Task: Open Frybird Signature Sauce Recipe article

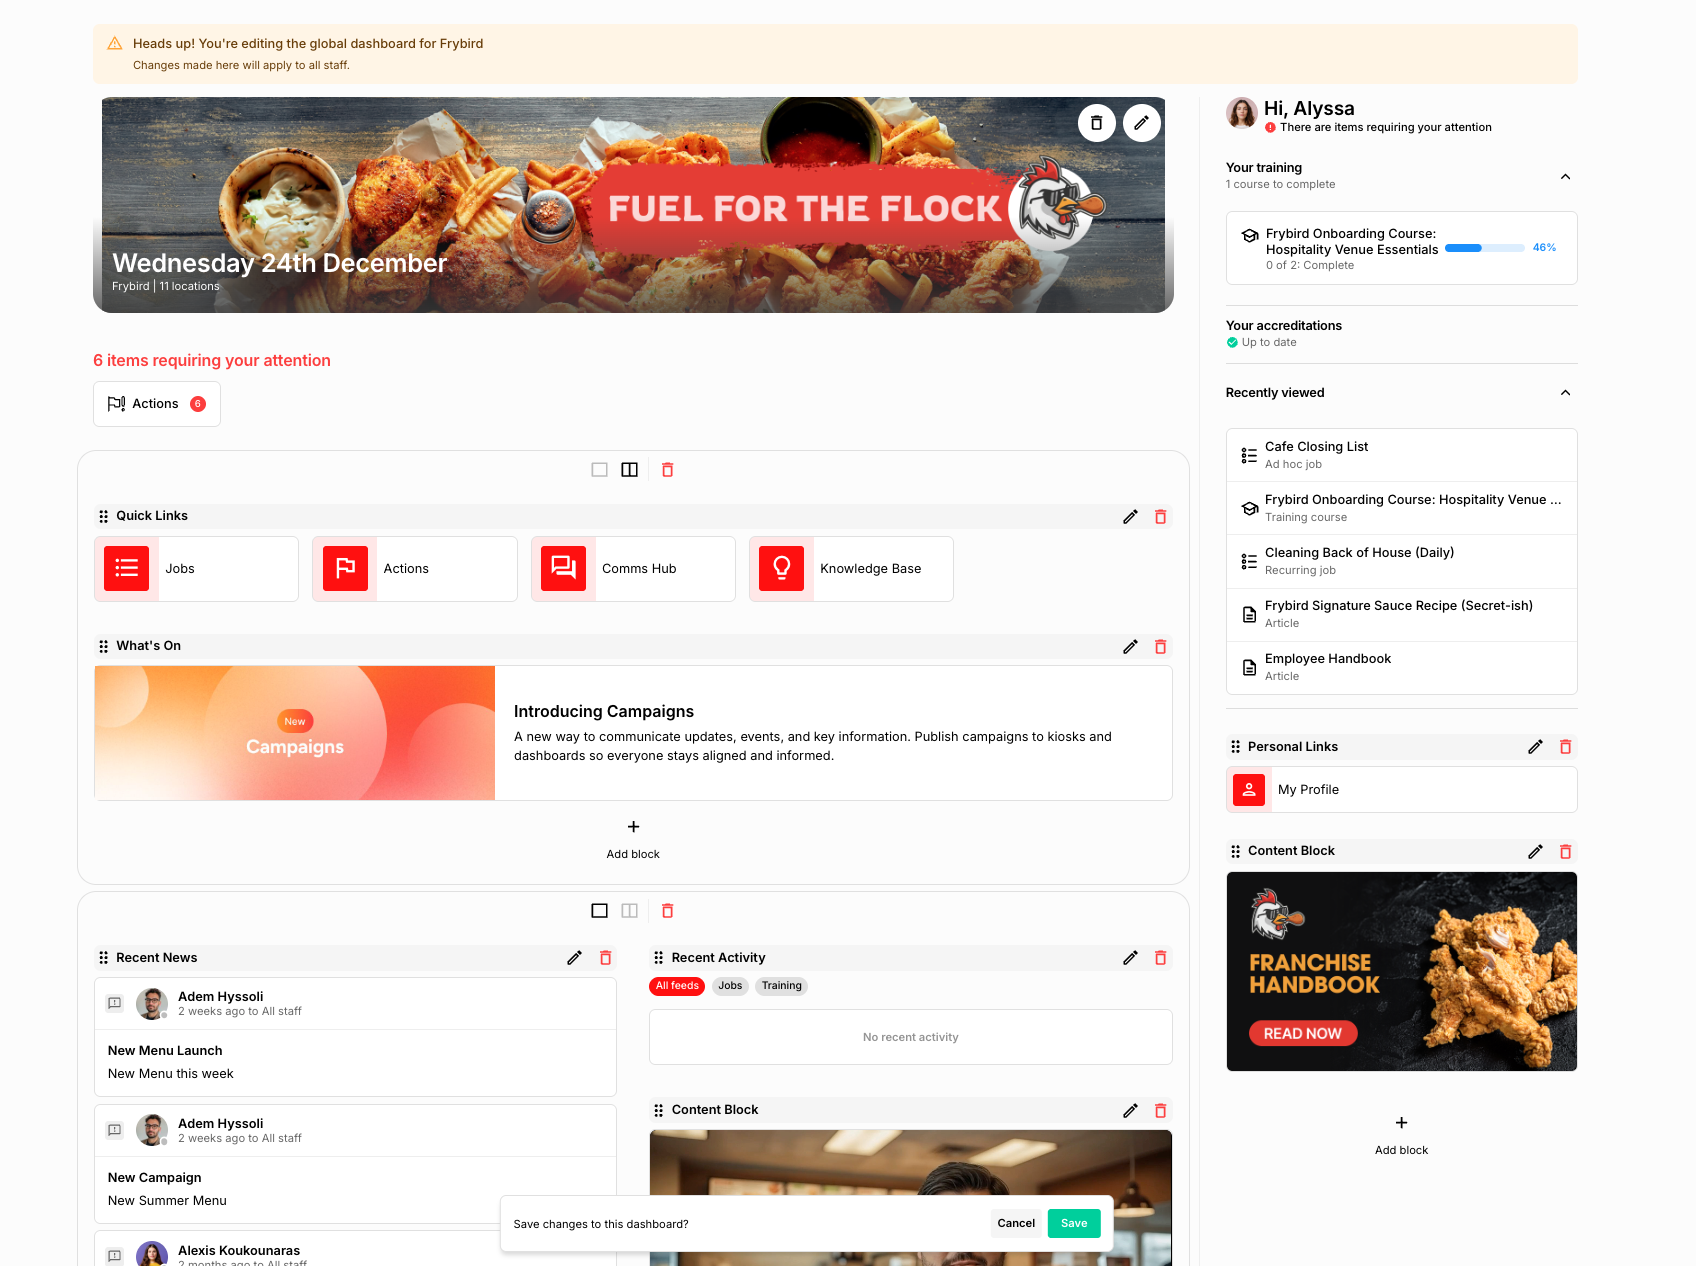Action: point(1401,614)
